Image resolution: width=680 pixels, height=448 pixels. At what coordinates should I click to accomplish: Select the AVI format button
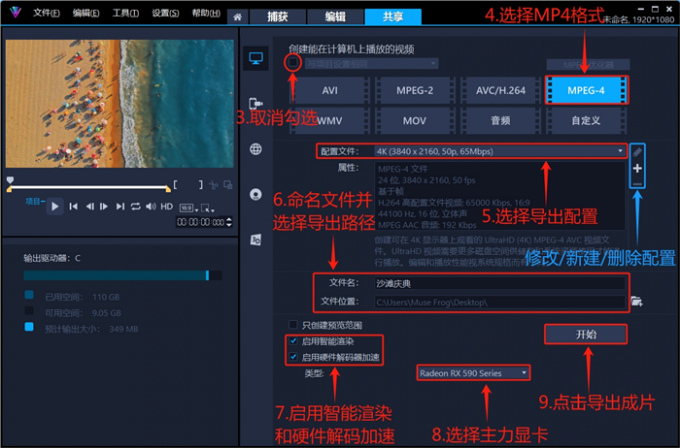click(330, 90)
